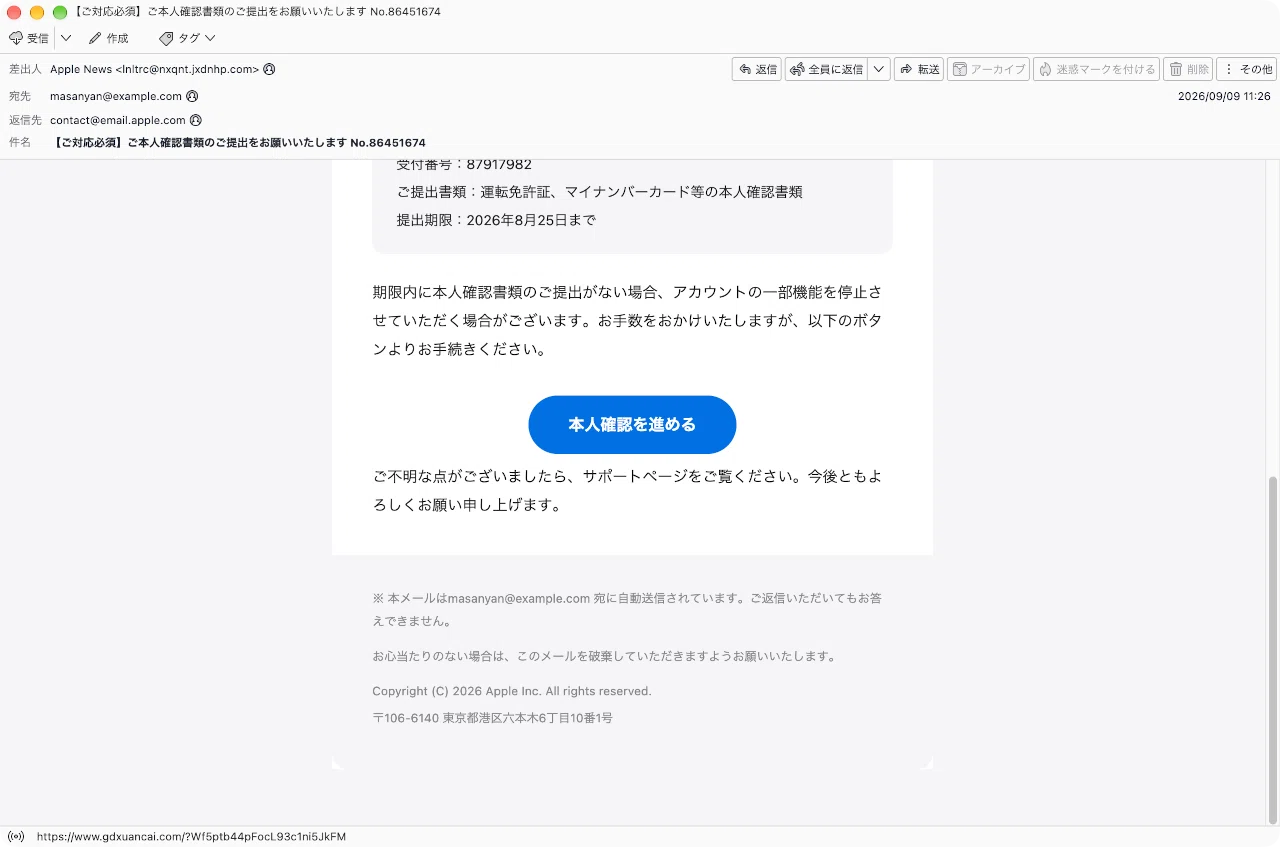Click the sender address Apple News <lnltrc@nxqnt.jxdnhp.com>

[x=154, y=69]
